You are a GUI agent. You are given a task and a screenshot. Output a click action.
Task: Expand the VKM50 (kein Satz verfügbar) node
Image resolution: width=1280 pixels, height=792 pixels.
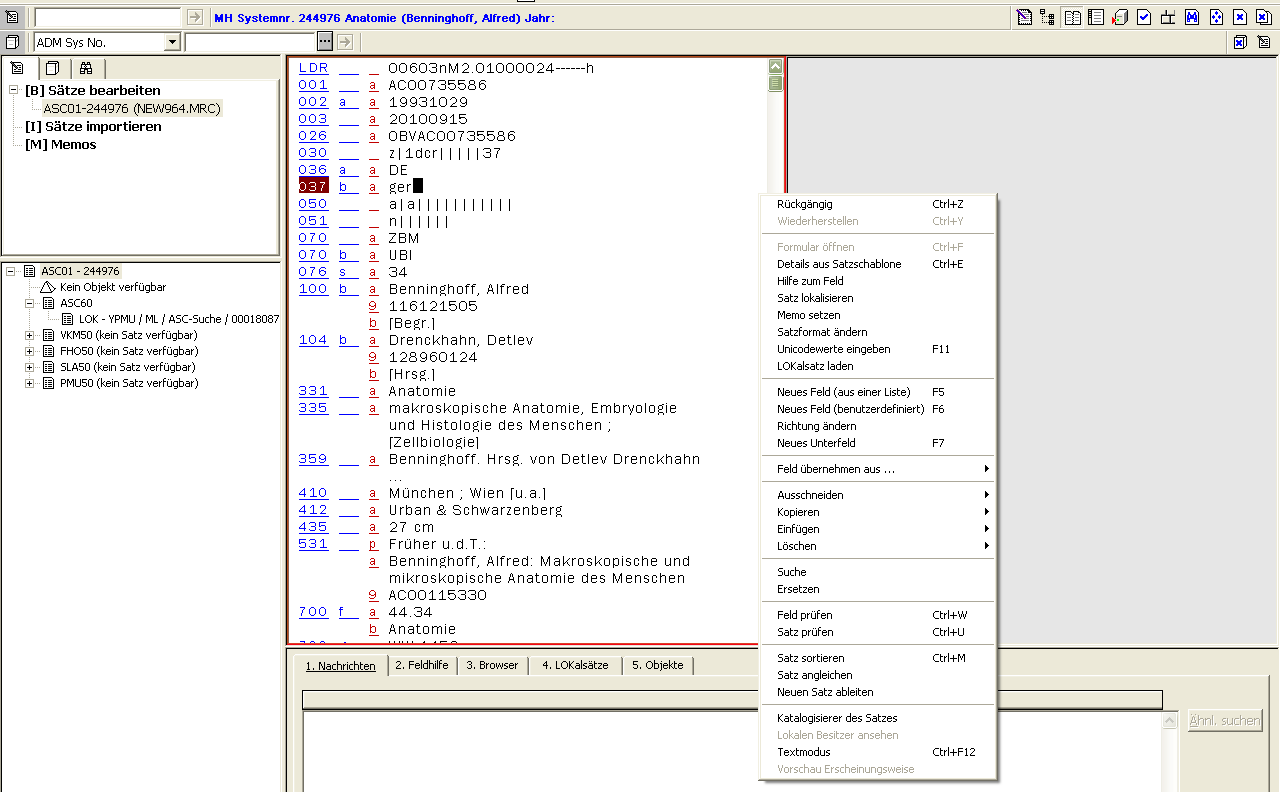[x=30, y=335]
